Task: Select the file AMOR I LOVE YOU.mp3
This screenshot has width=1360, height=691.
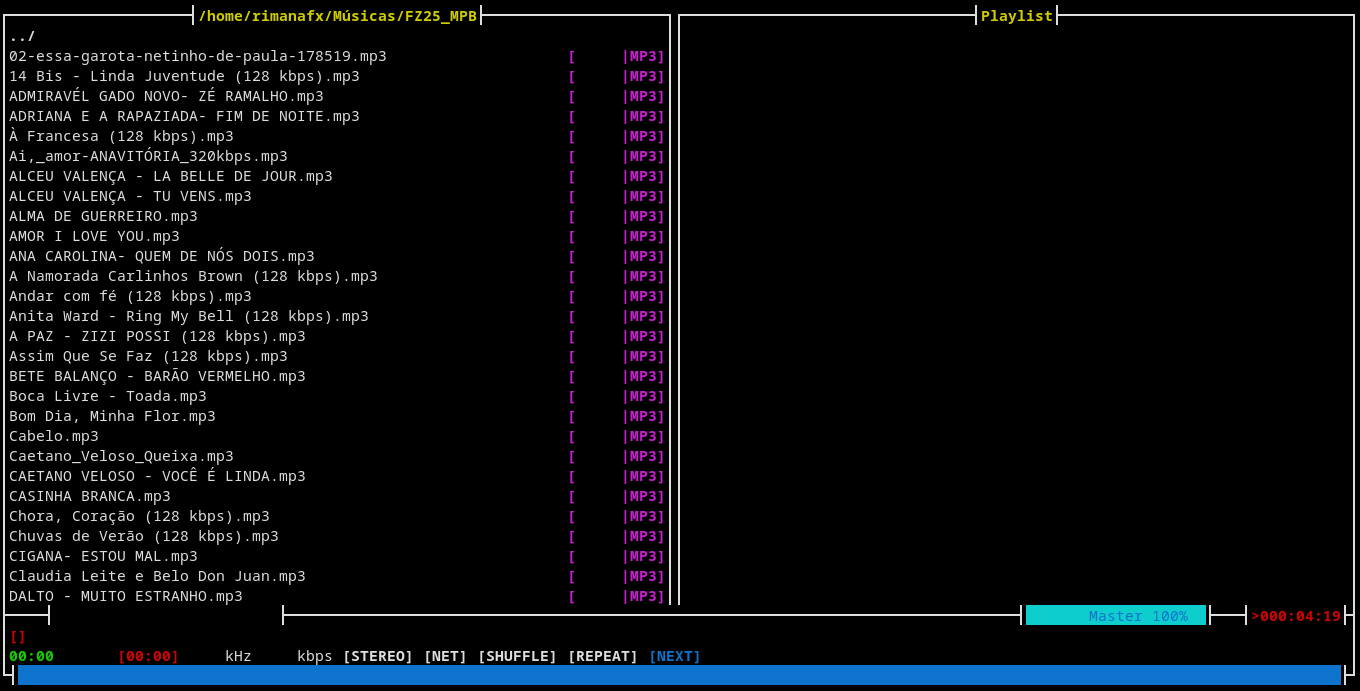Action: tap(95, 236)
